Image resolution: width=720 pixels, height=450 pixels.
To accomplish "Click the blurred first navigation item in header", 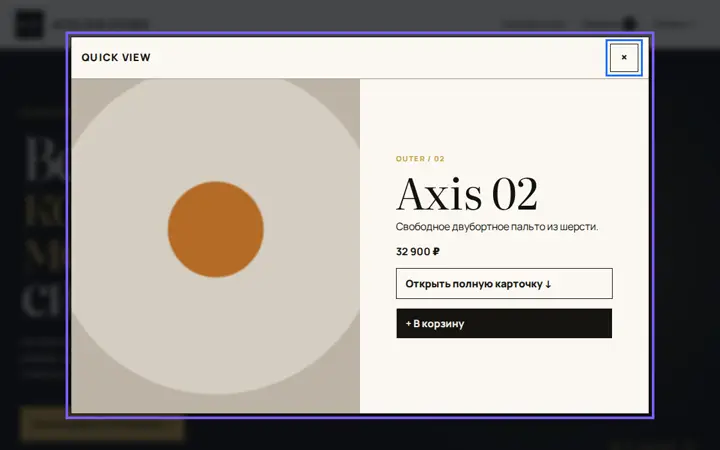I will pyautogui.click(x=533, y=24).
